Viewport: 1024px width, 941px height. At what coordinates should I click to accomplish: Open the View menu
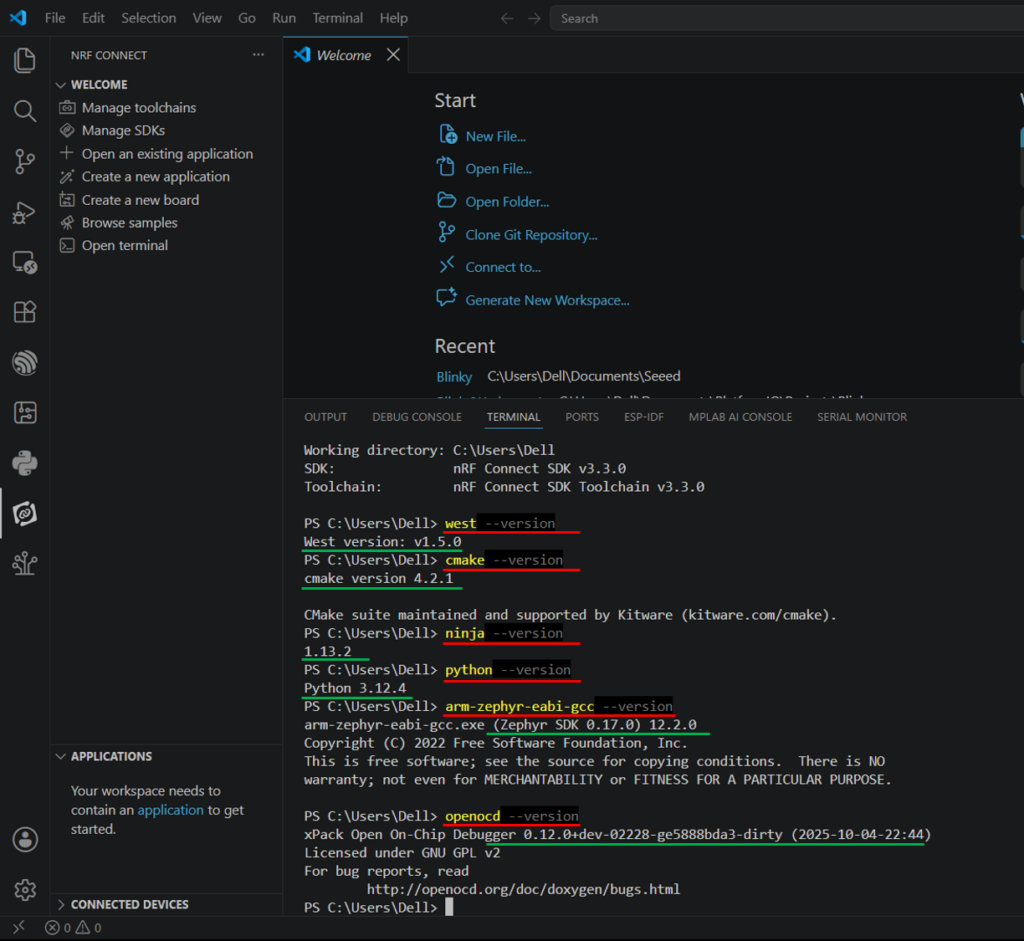tap(207, 18)
